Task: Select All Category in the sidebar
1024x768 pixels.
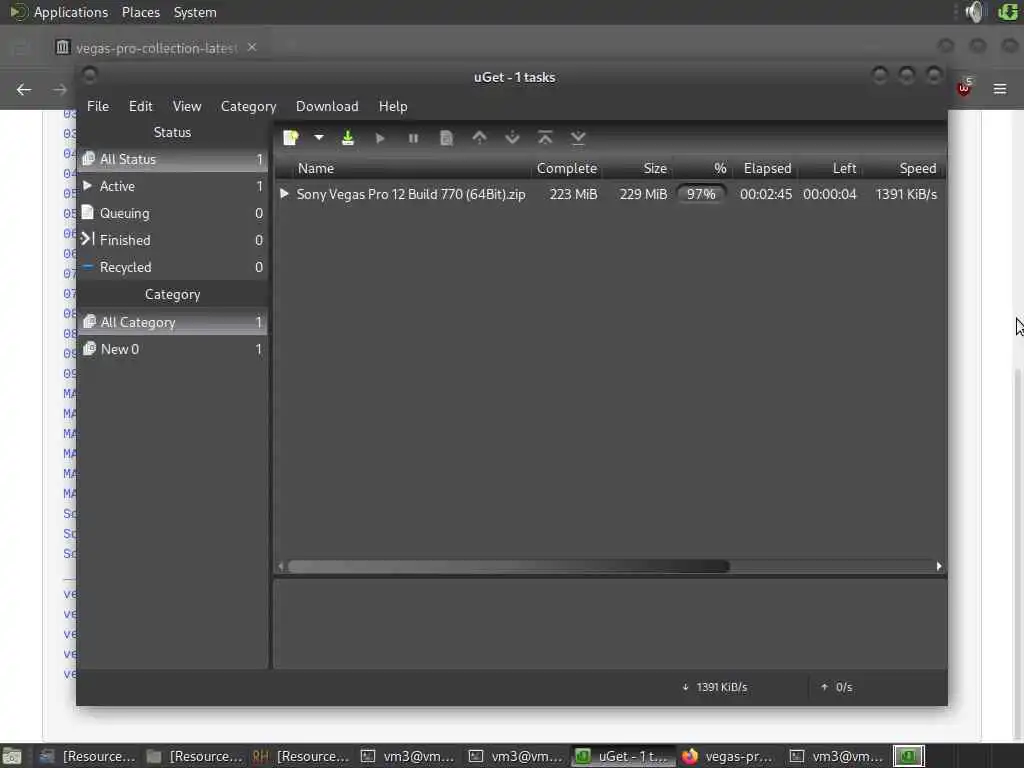Action: tap(172, 322)
